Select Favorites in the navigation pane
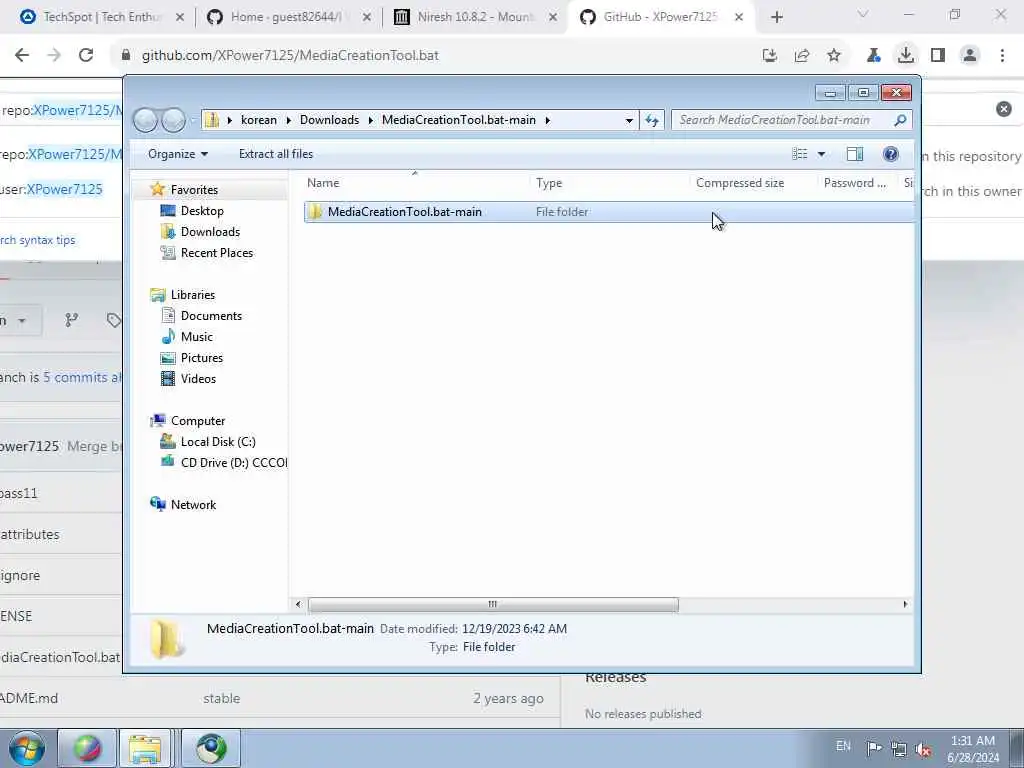The width and height of the screenshot is (1024, 768). (x=194, y=190)
